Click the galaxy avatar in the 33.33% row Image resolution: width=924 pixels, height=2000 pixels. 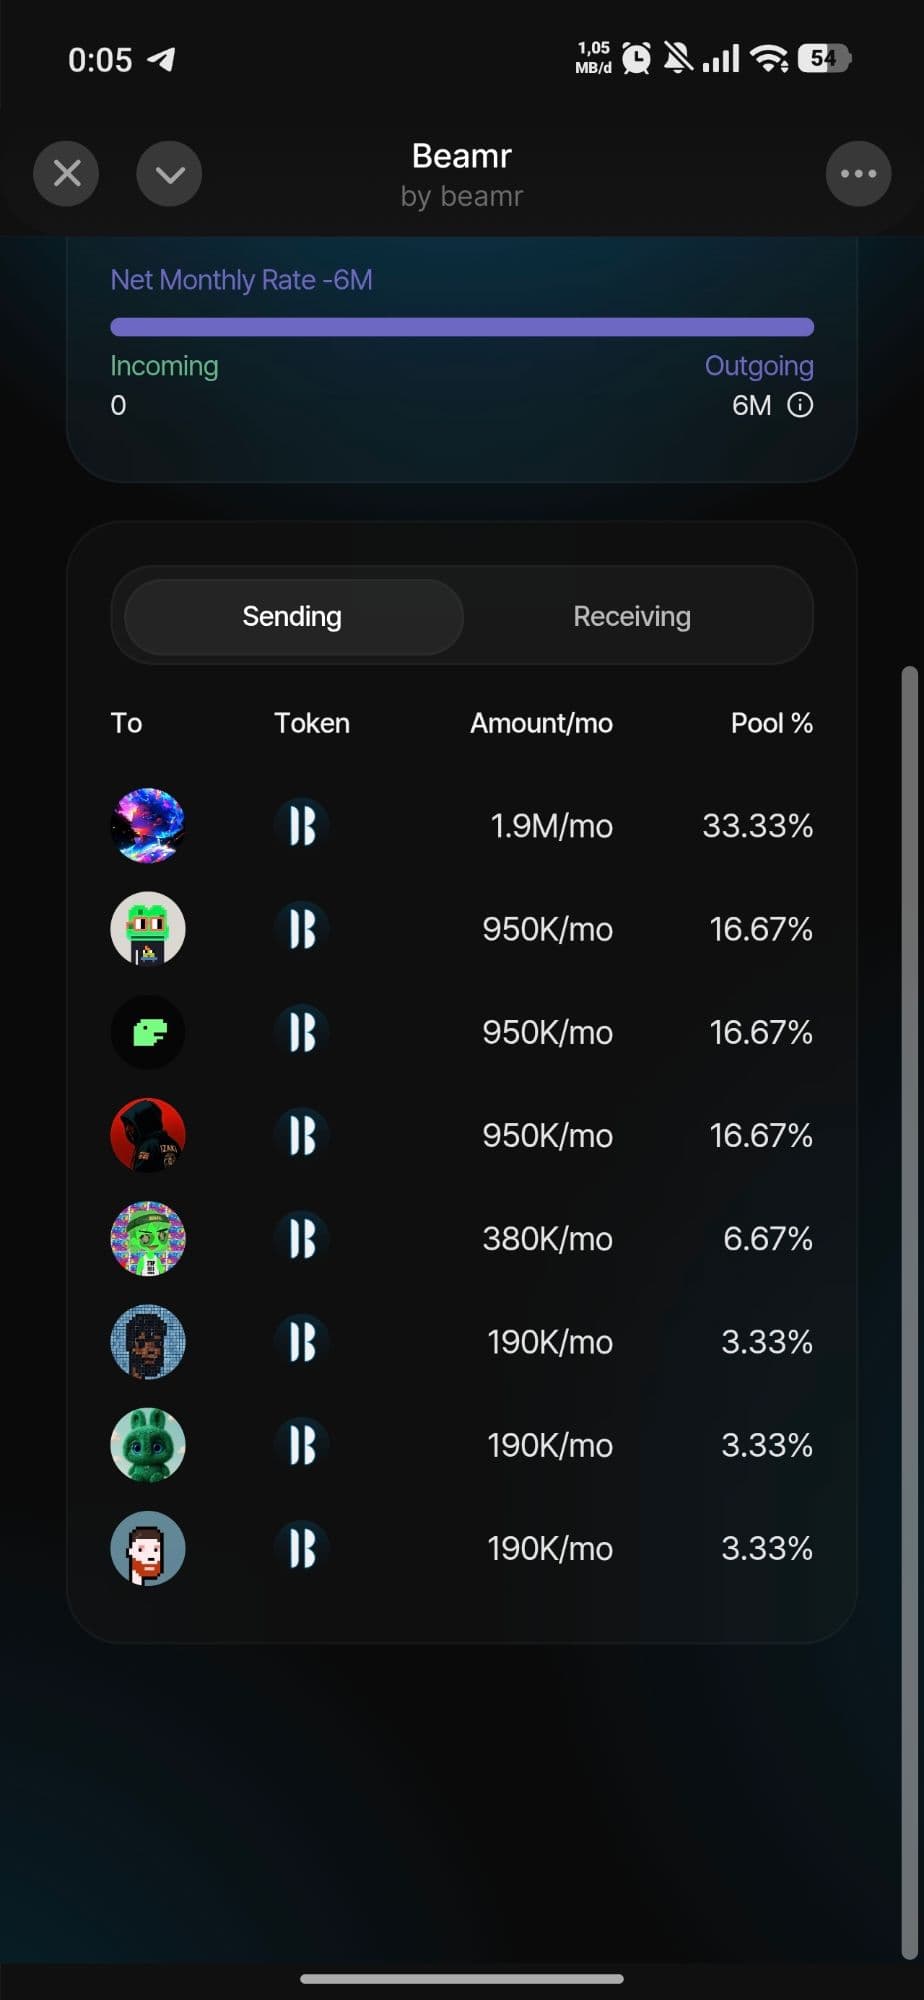tap(148, 826)
